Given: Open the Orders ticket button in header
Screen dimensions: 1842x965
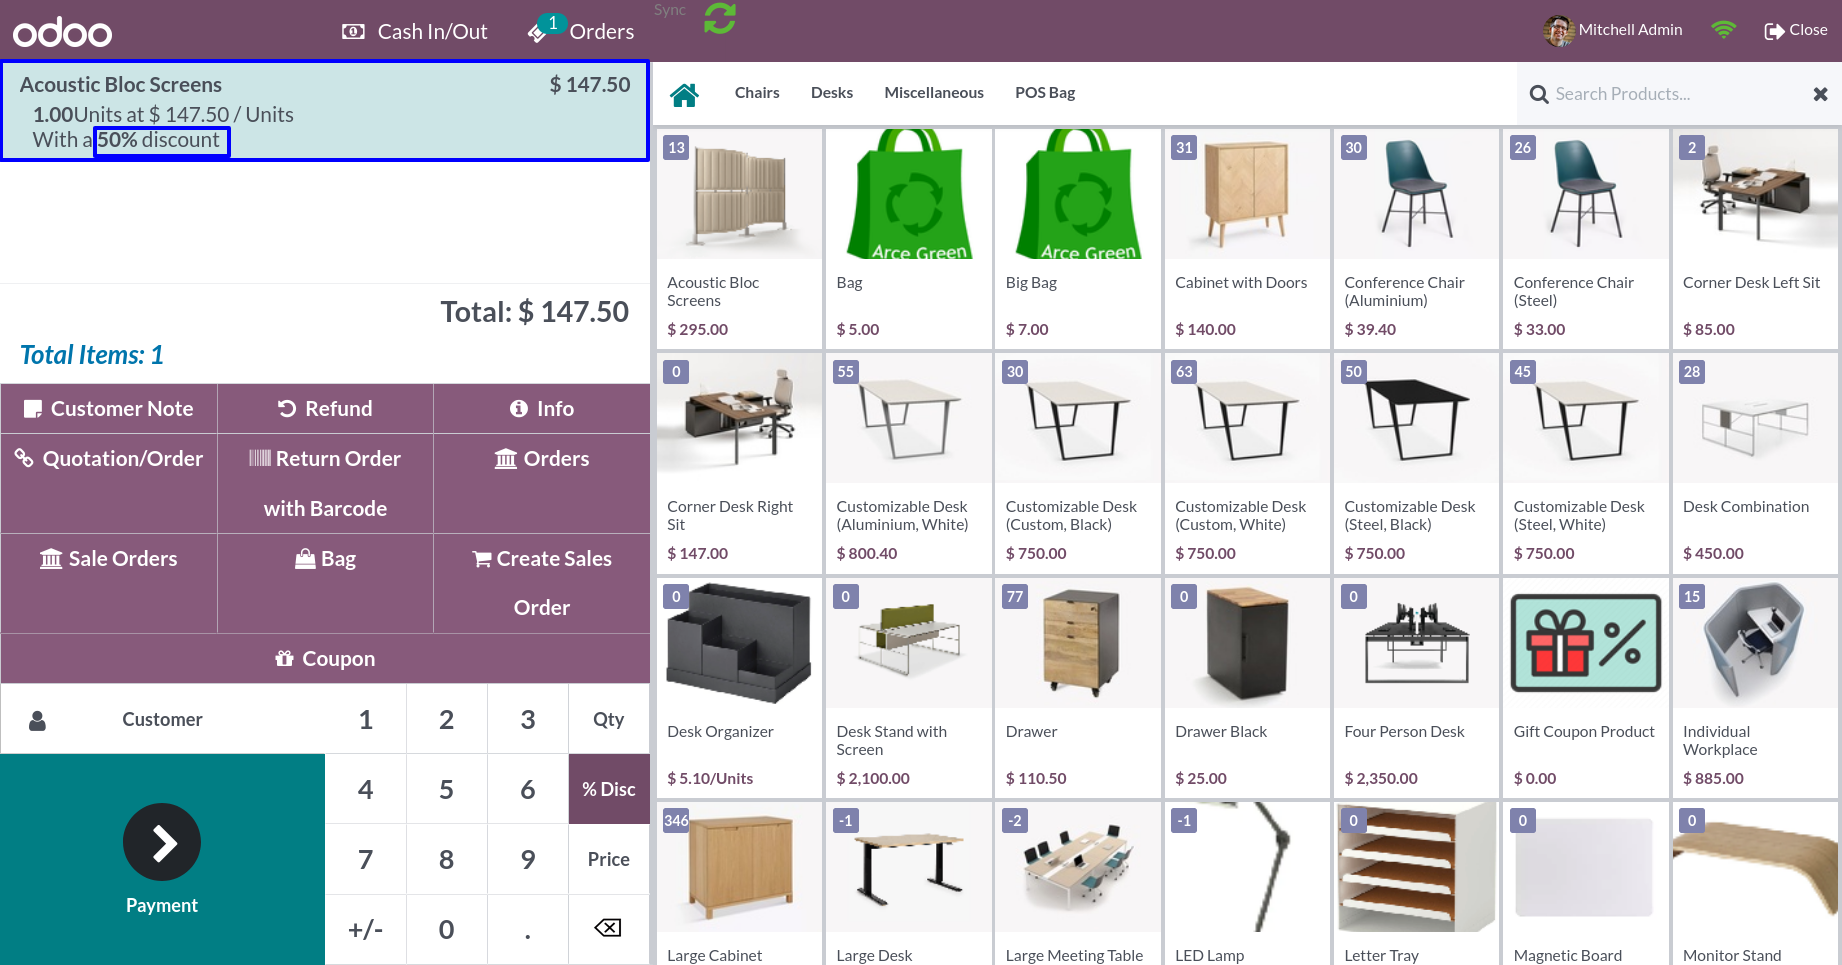Looking at the screenshot, I should 581,31.
